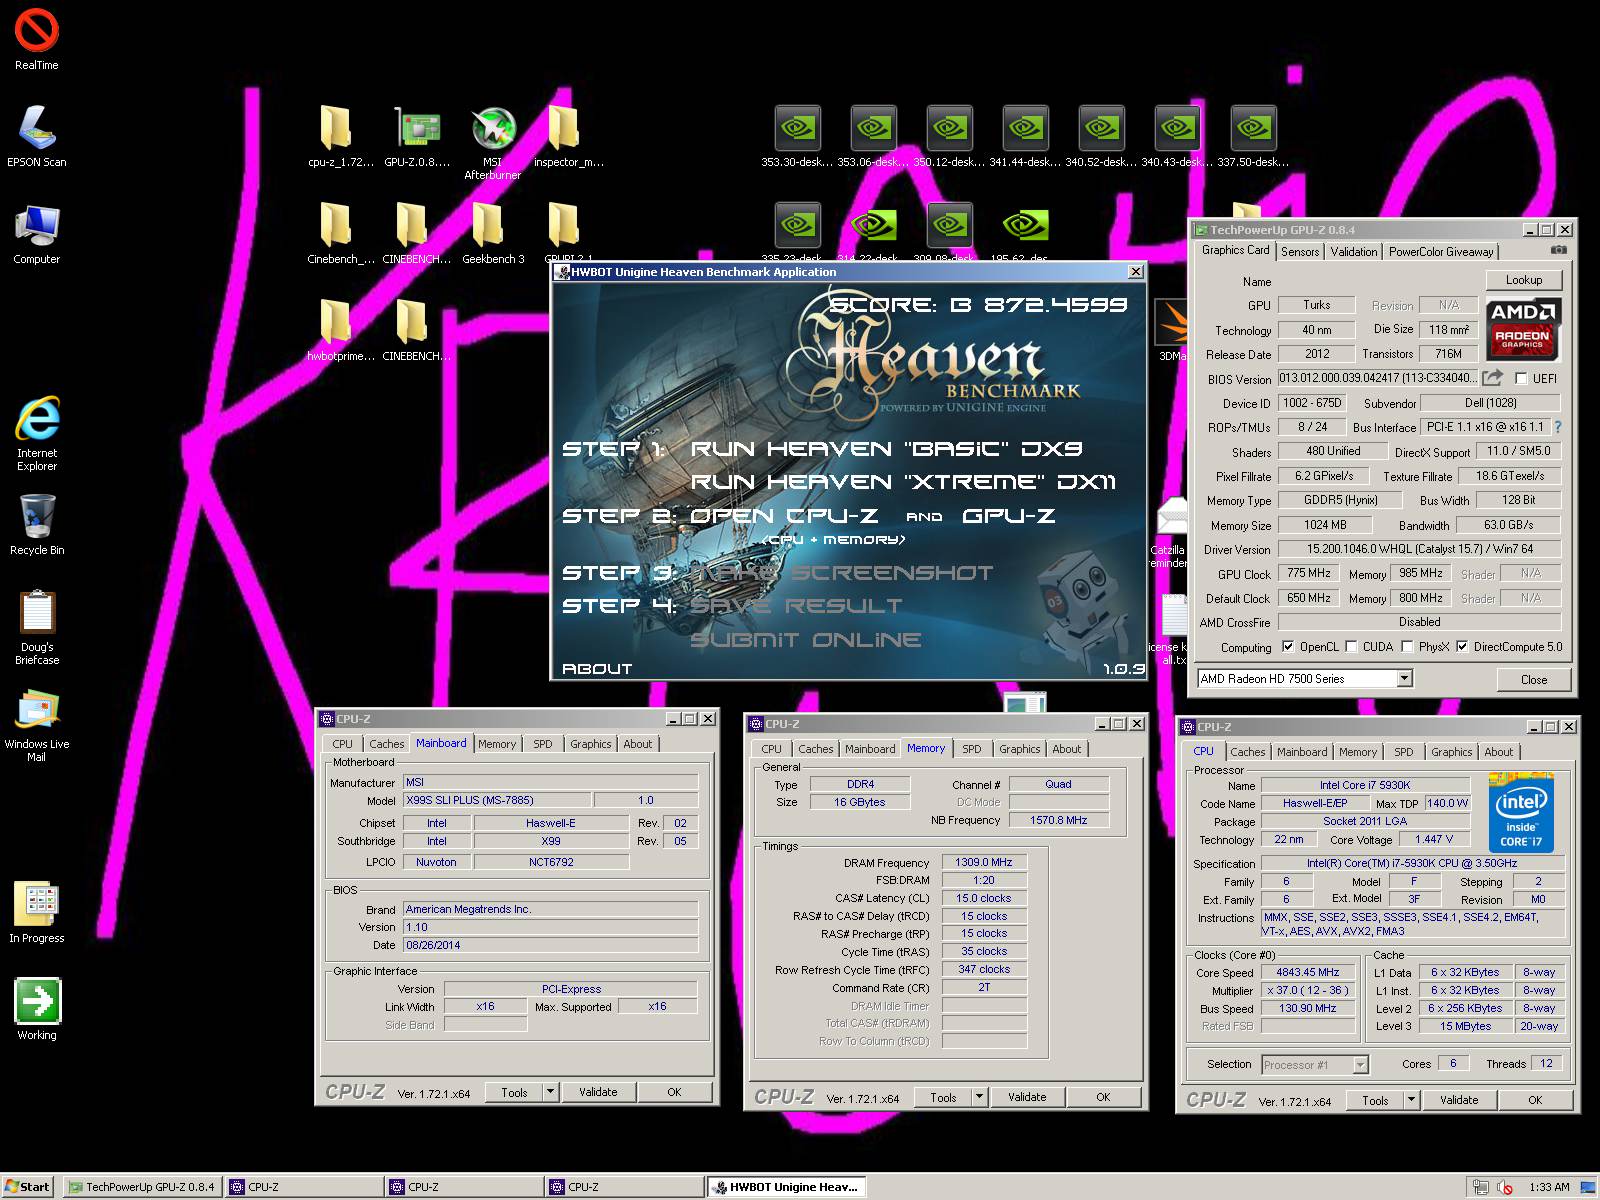
Task: Switch to HWBOT Unigine Heaven taskbar button
Action: tap(786, 1187)
